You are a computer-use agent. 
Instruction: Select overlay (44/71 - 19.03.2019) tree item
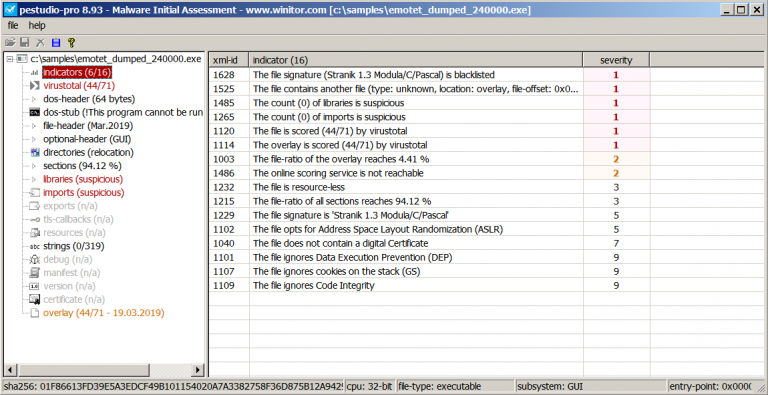[103, 313]
